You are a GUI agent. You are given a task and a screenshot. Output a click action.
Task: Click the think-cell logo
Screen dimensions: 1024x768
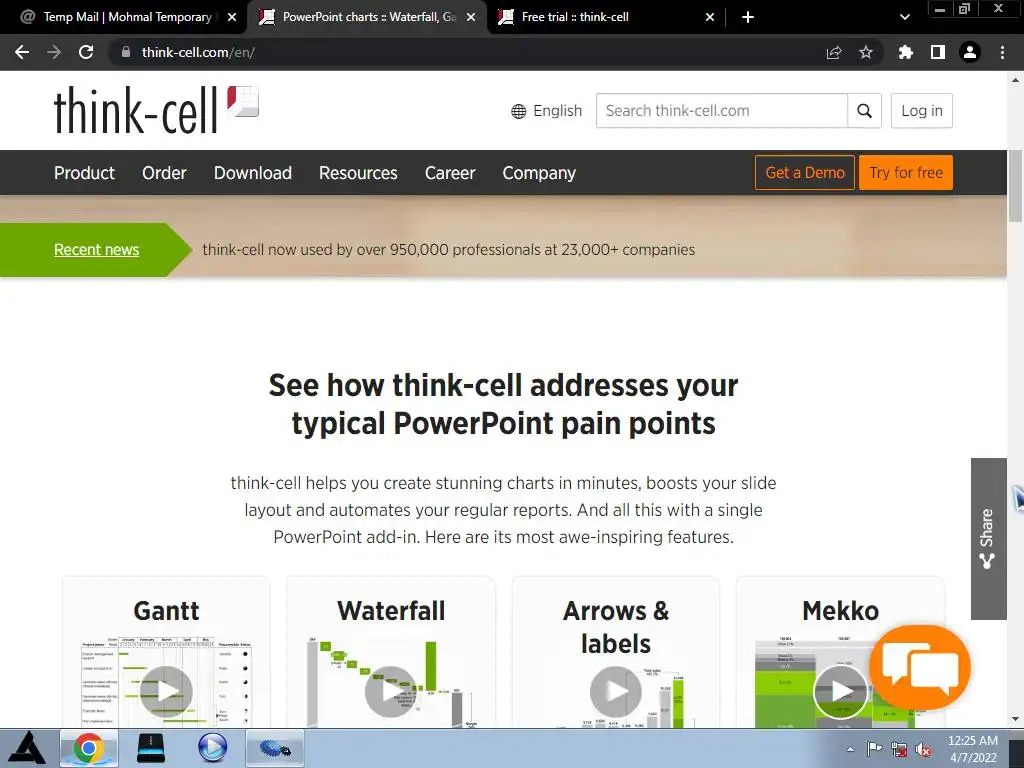click(156, 110)
